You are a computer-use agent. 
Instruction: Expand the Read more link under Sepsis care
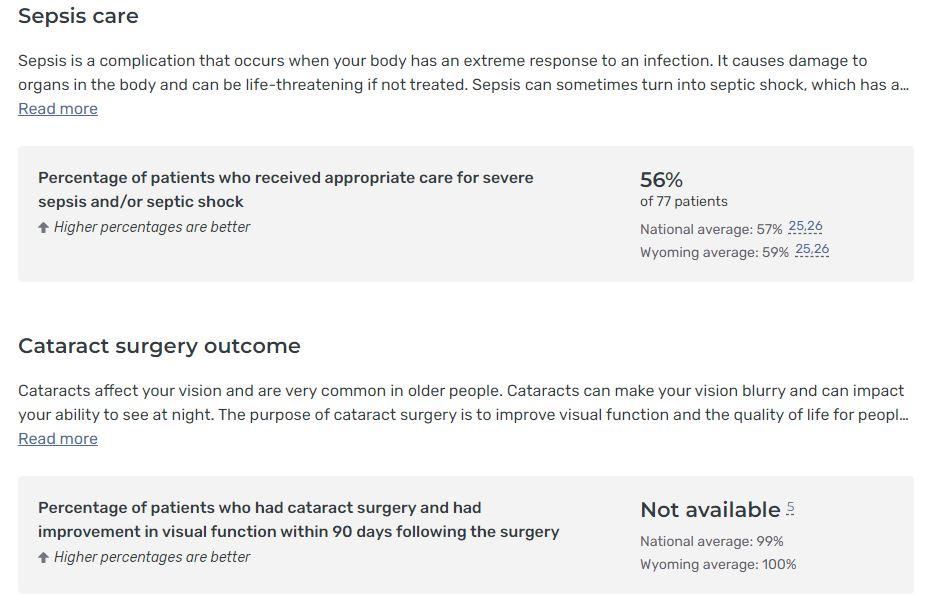(x=57, y=108)
